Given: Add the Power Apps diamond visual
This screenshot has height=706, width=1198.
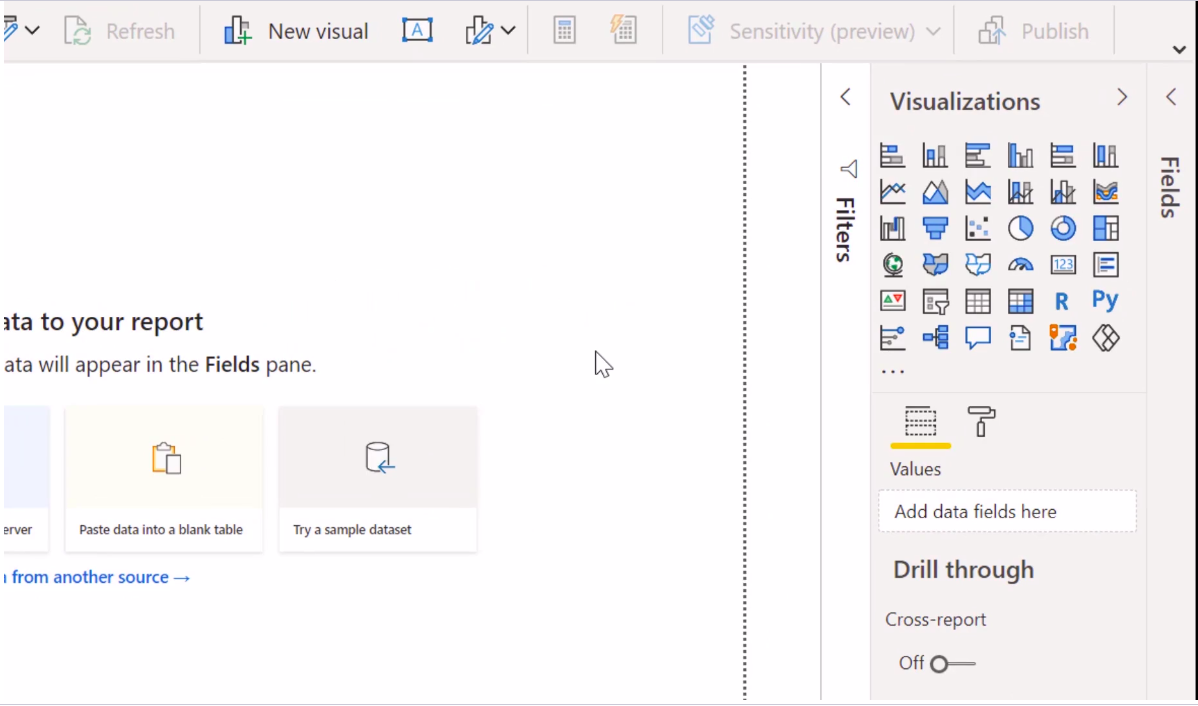Looking at the screenshot, I should 1106,337.
